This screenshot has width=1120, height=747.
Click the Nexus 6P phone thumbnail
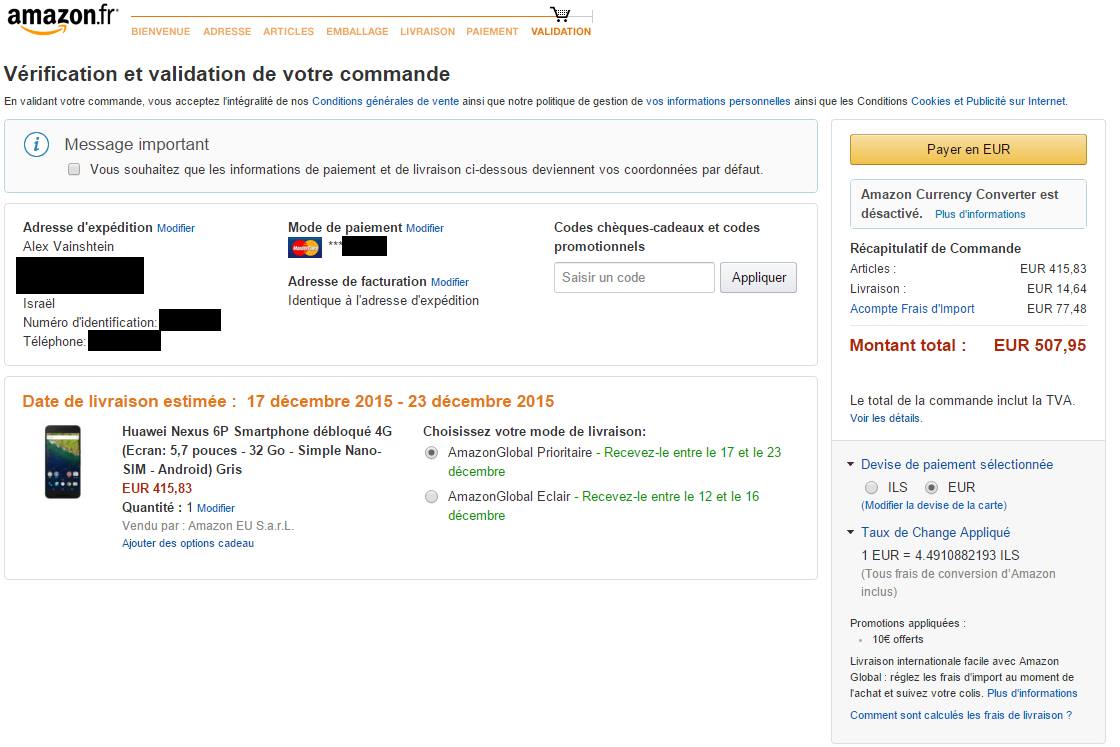pos(63,462)
